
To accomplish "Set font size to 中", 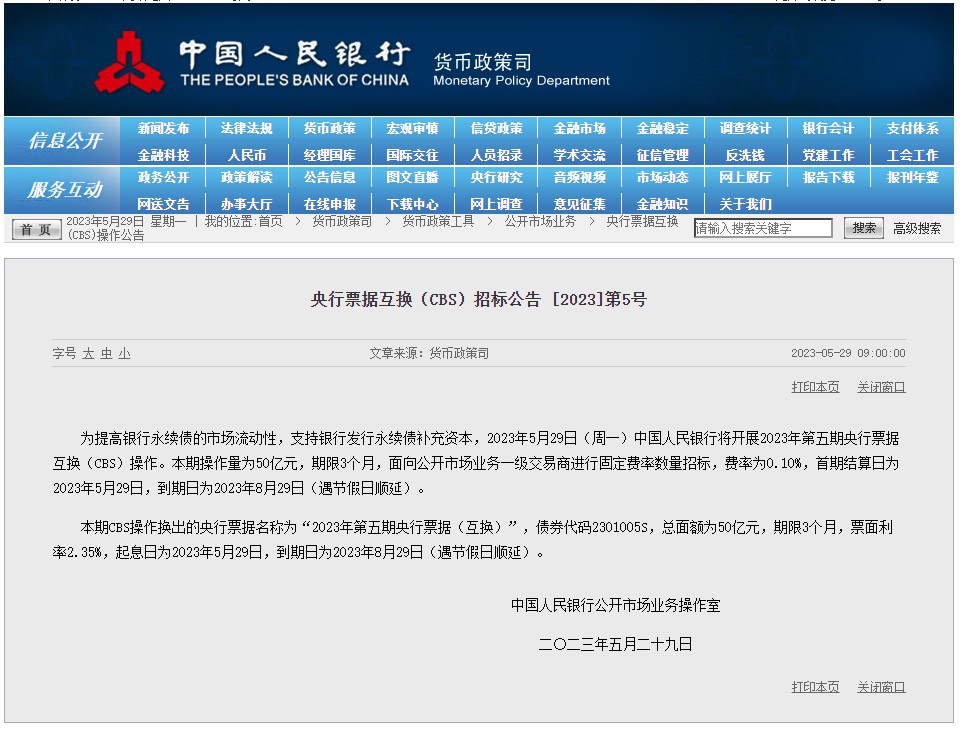I will click(x=106, y=354).
